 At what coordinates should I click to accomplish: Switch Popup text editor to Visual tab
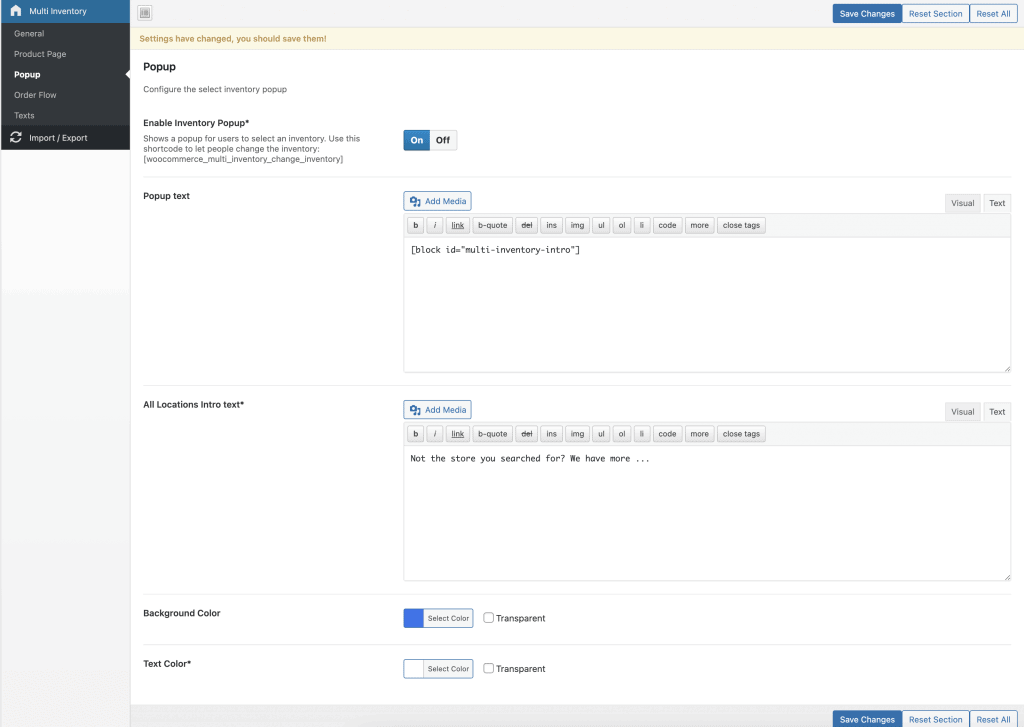tap(962, 203)
